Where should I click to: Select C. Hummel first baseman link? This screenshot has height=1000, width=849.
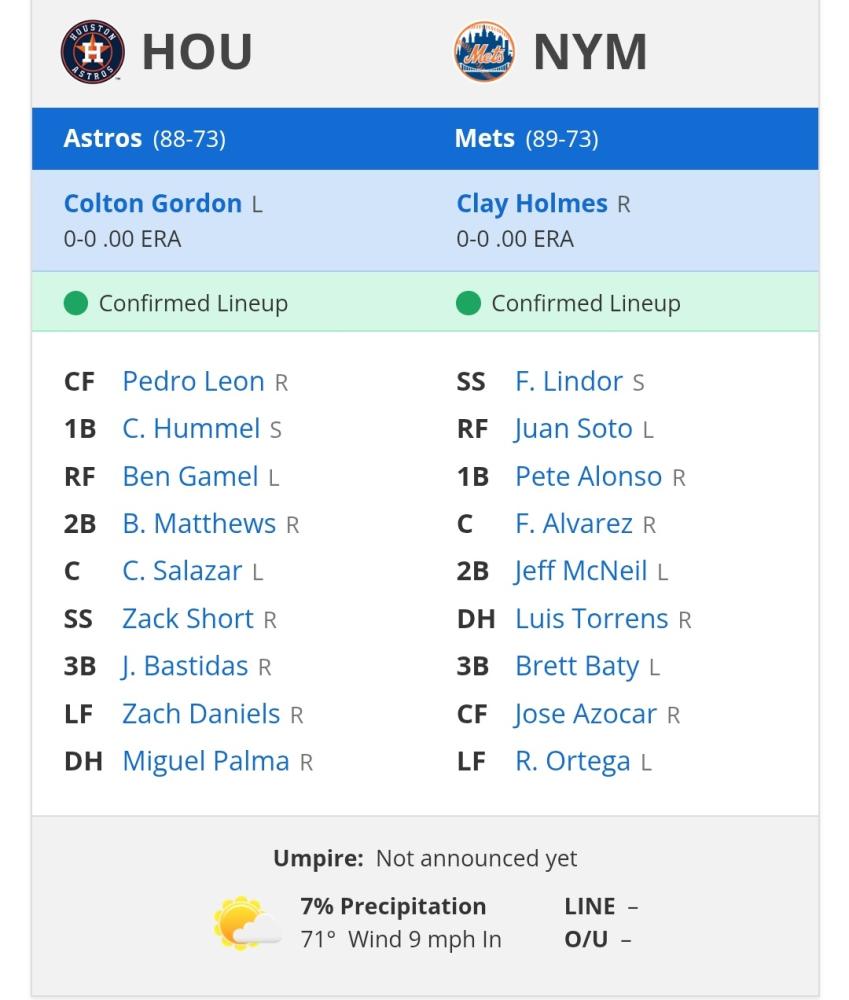point(191,429)
